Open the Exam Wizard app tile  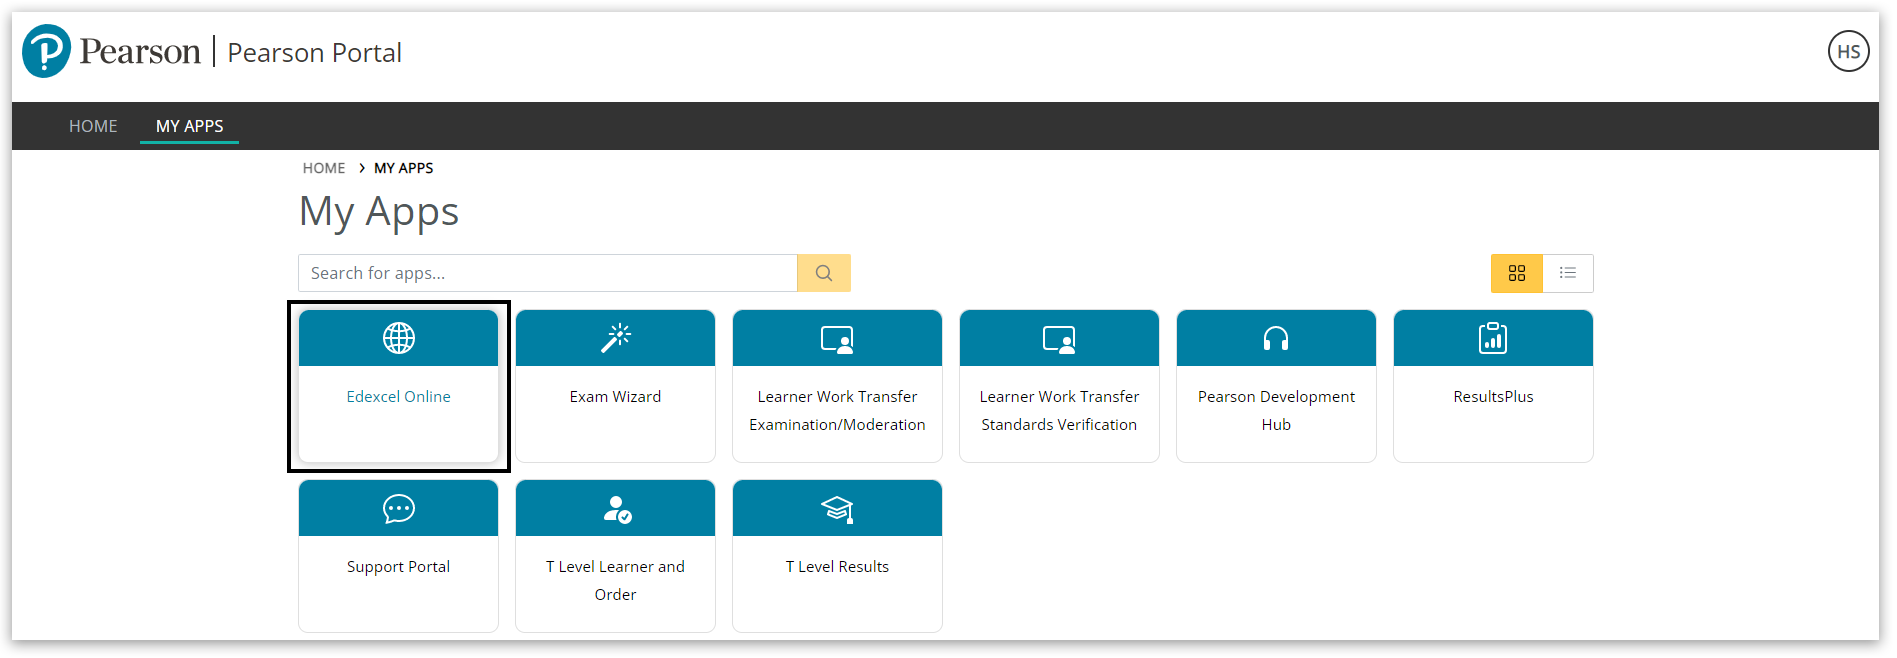point(615,397)
